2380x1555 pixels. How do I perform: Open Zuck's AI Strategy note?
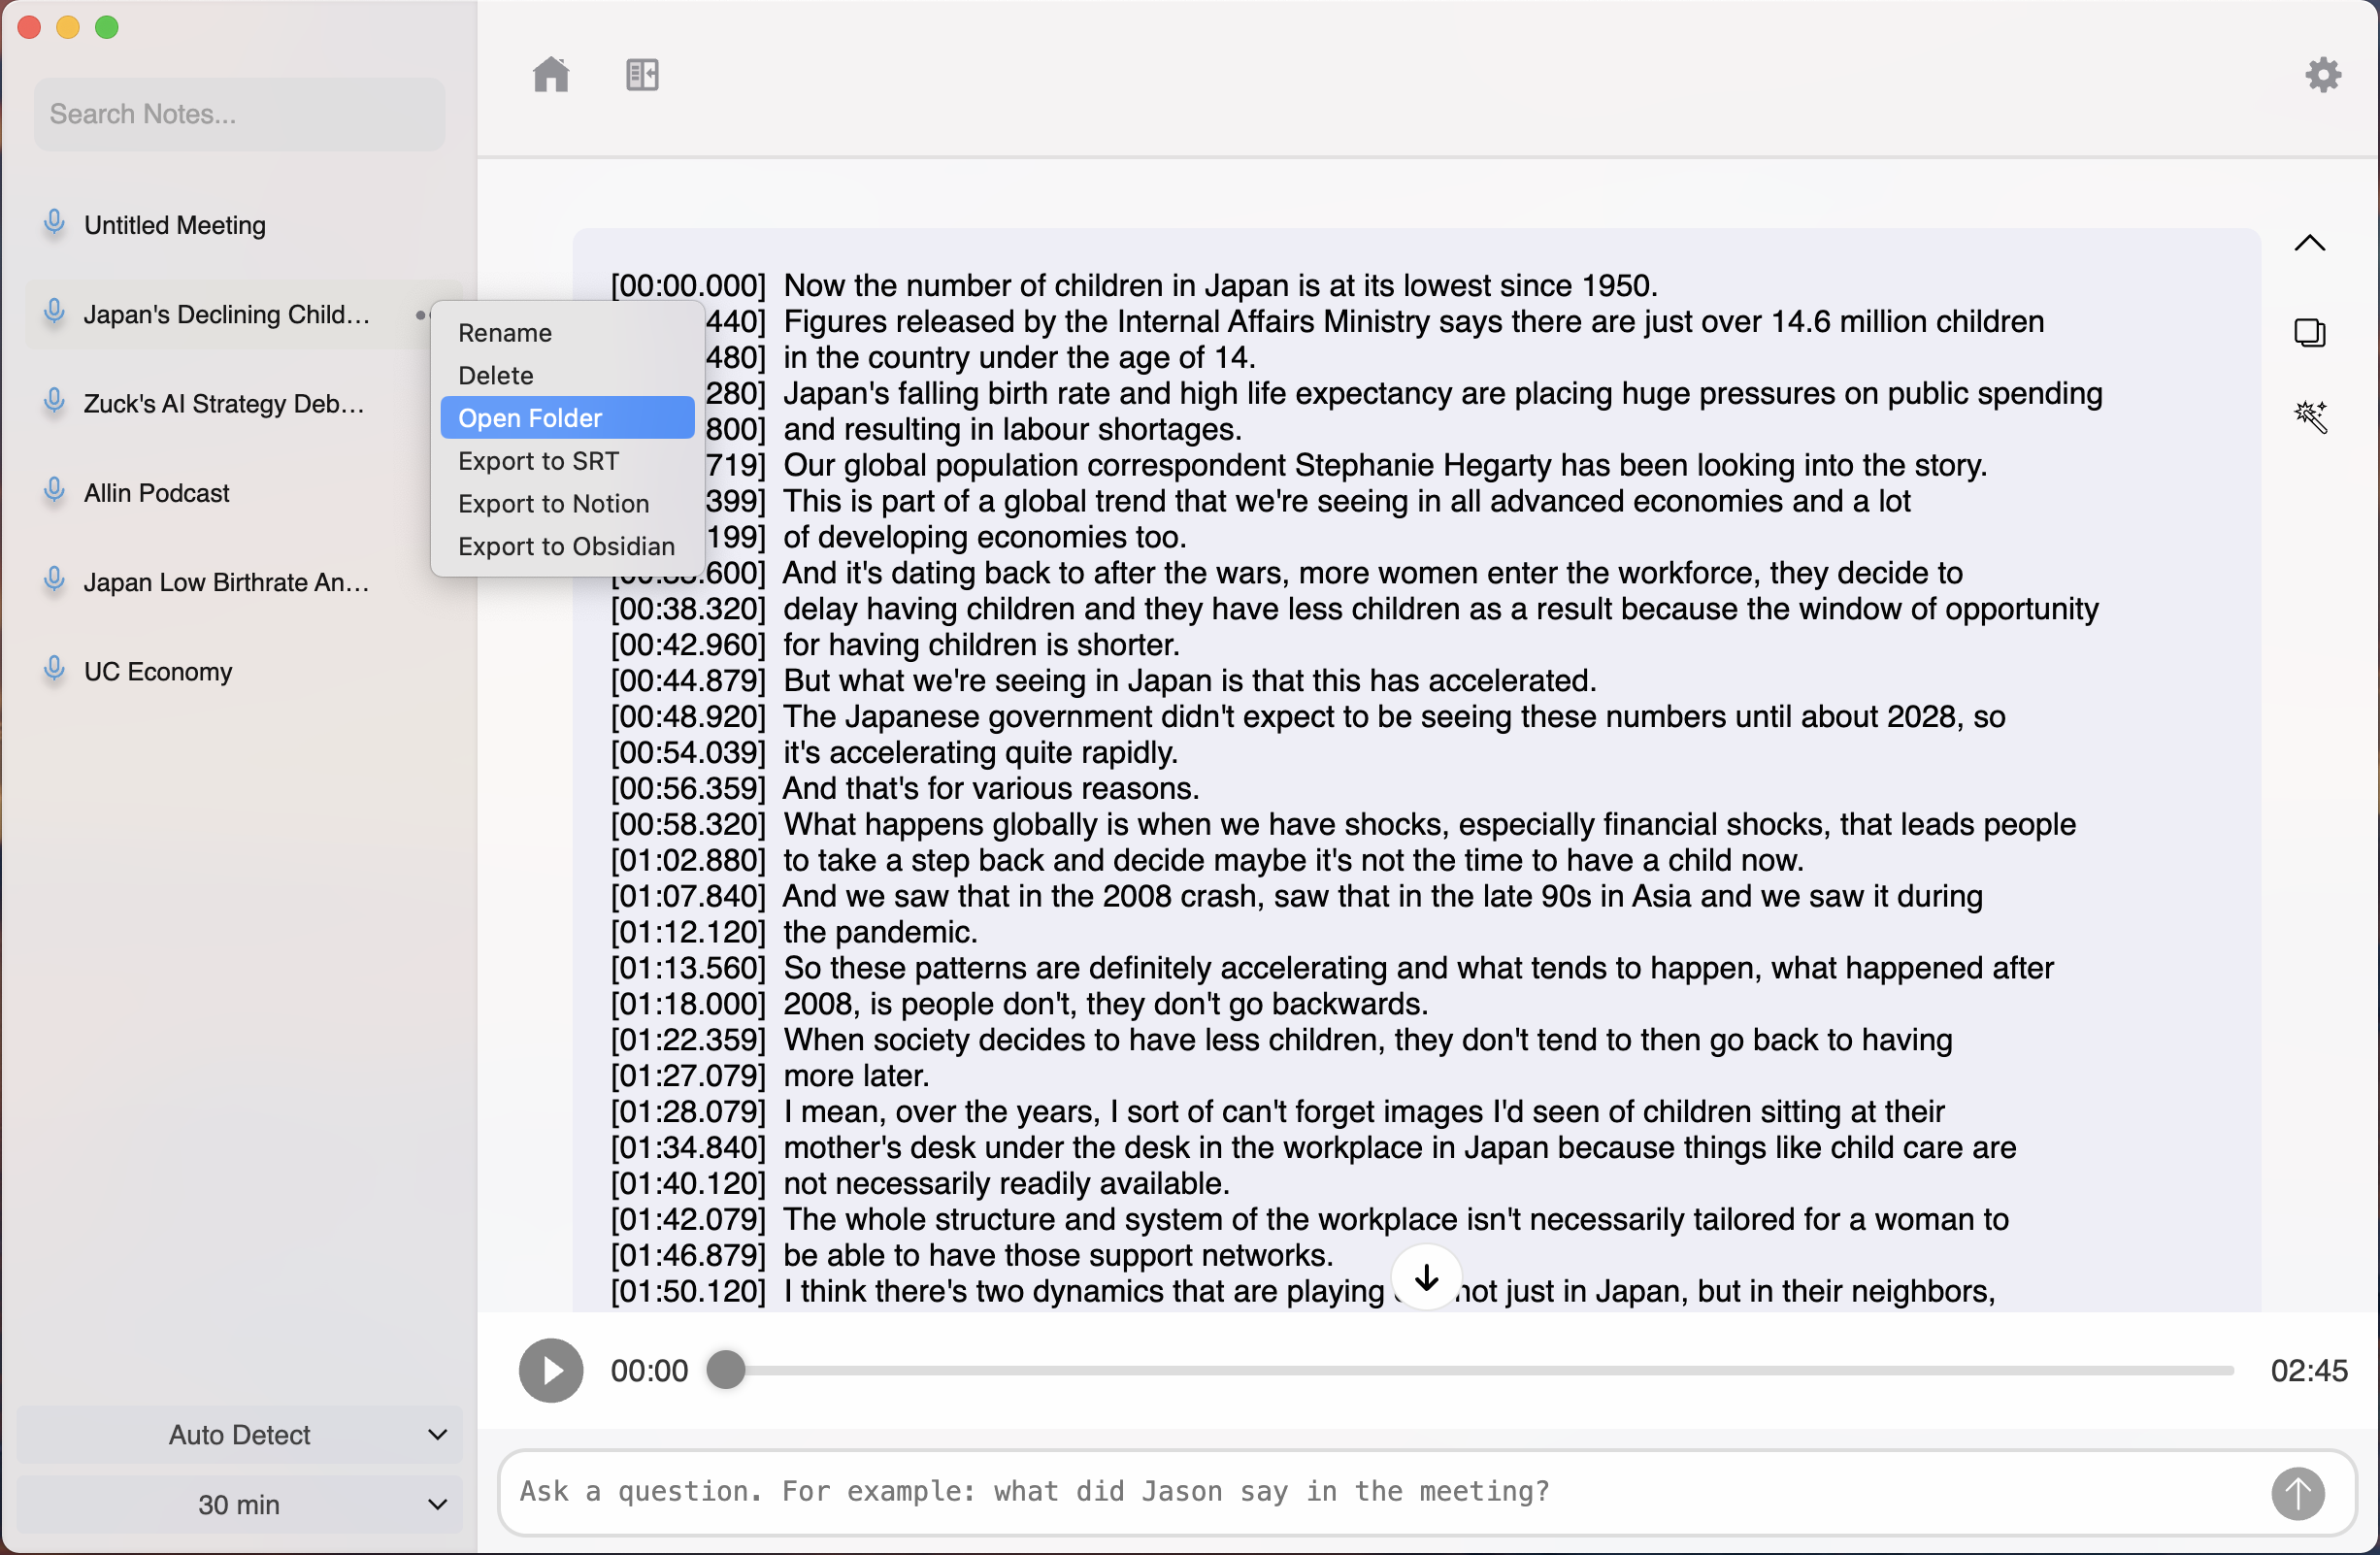click(224, 403)
